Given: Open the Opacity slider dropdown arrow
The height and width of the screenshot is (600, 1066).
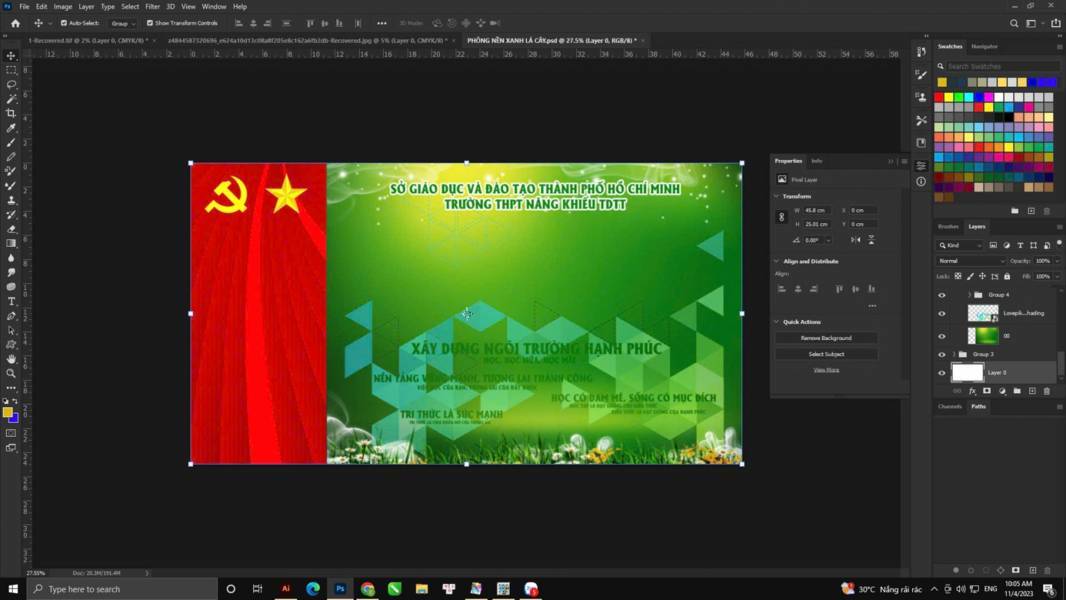Looking at the screenshot, I should [1057, 261].
